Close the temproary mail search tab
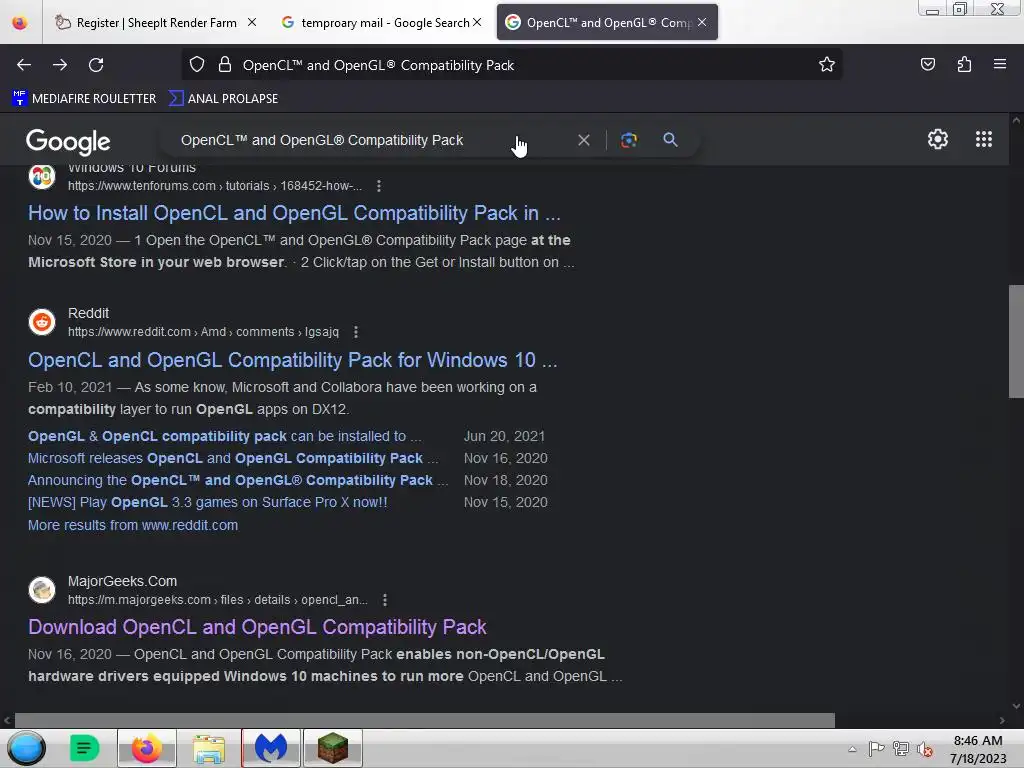This screenshot has height=768, width=1024. click(x=477, y=22)
